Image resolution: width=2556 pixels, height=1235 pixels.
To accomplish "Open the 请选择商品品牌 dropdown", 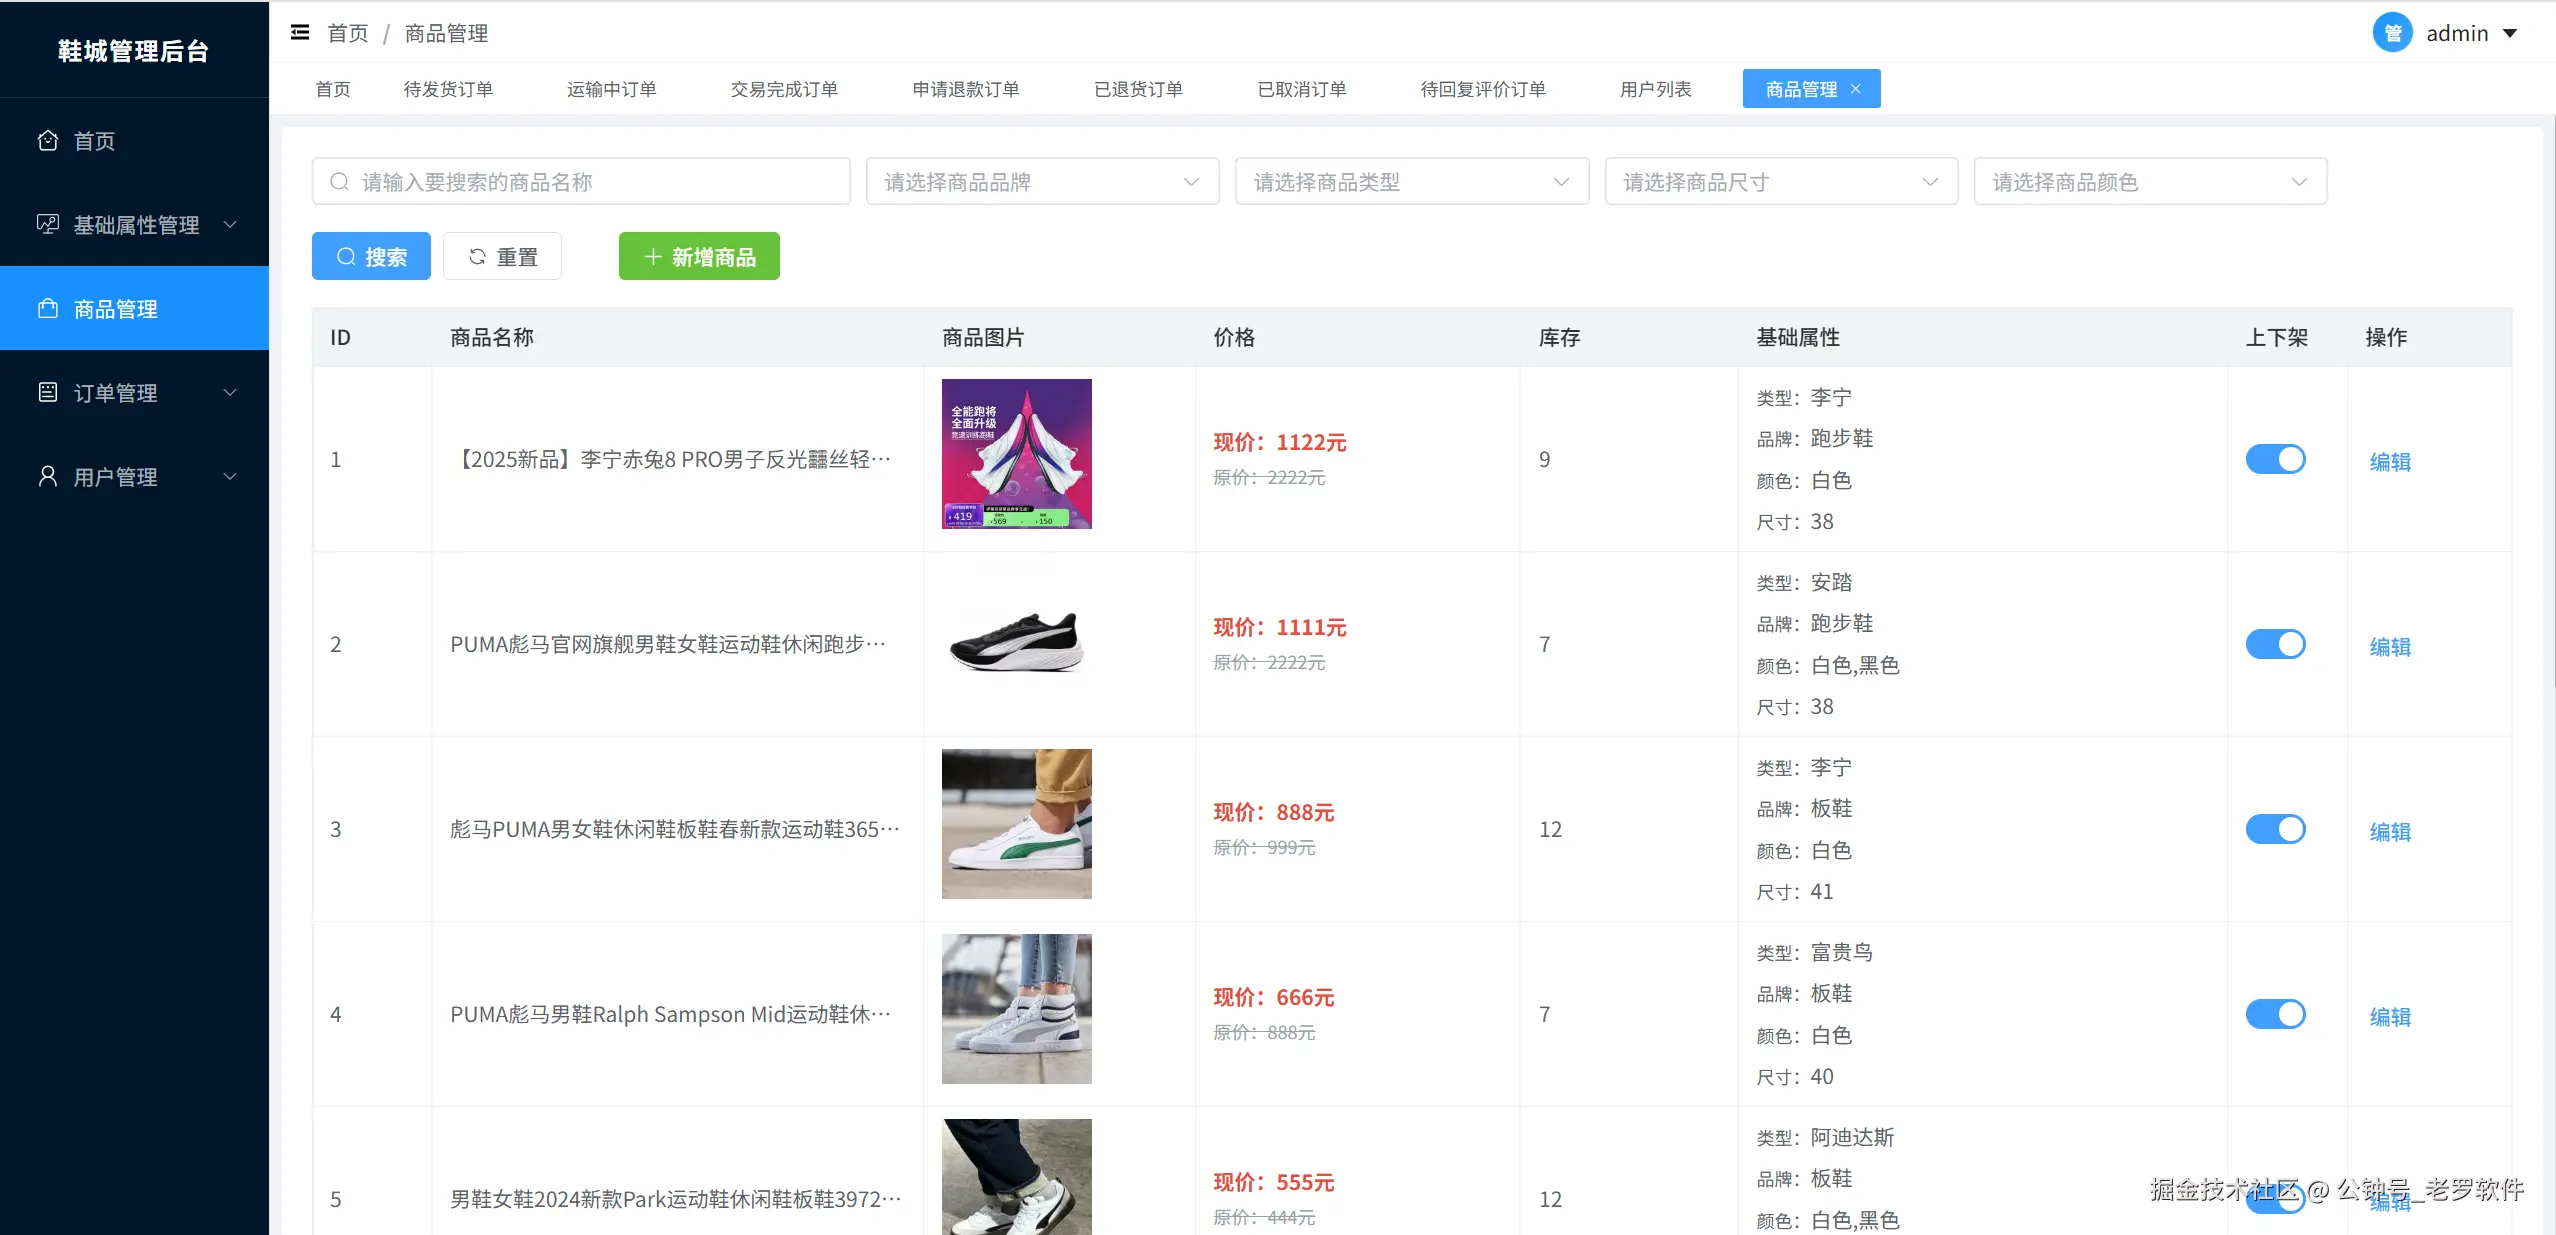I will (x=1042, y=181).
